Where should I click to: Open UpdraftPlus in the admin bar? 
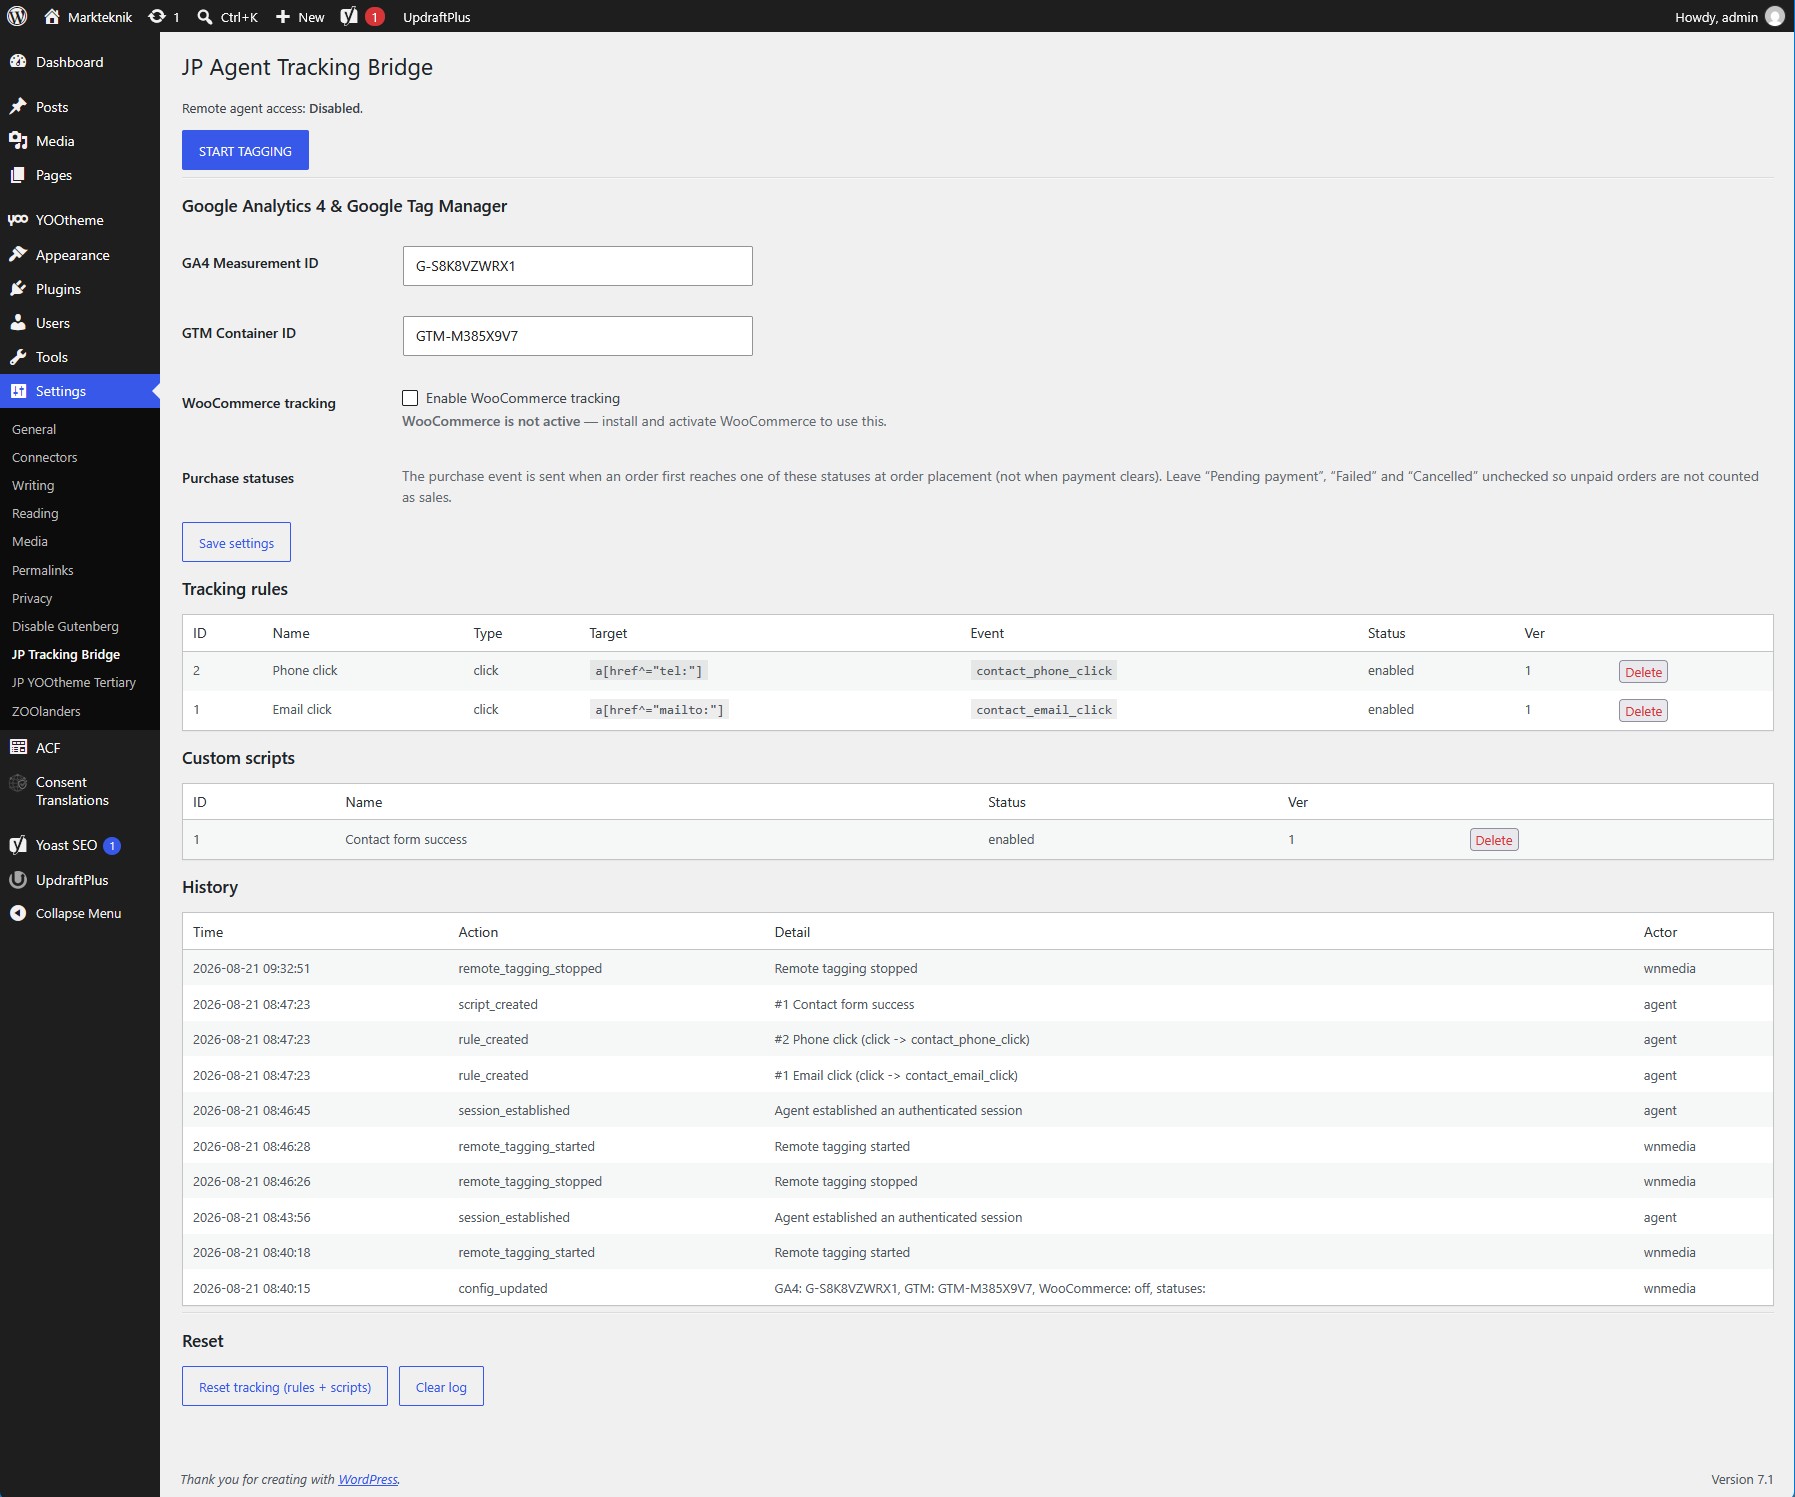pos(437,16)
